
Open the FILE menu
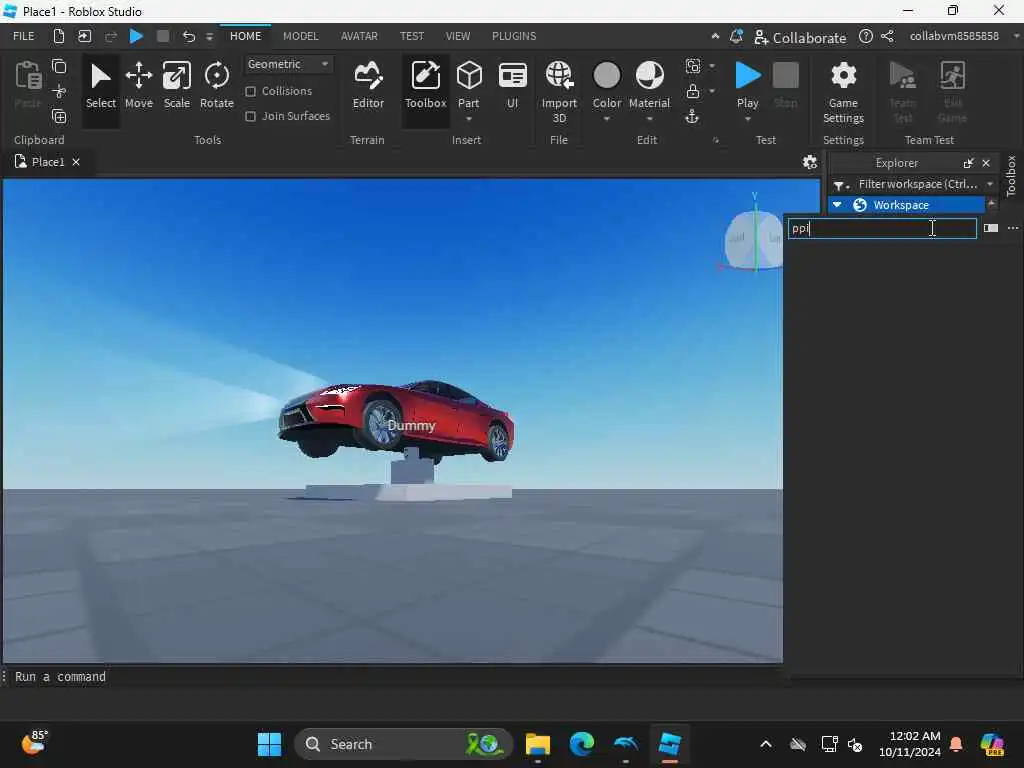click(24, 36)
